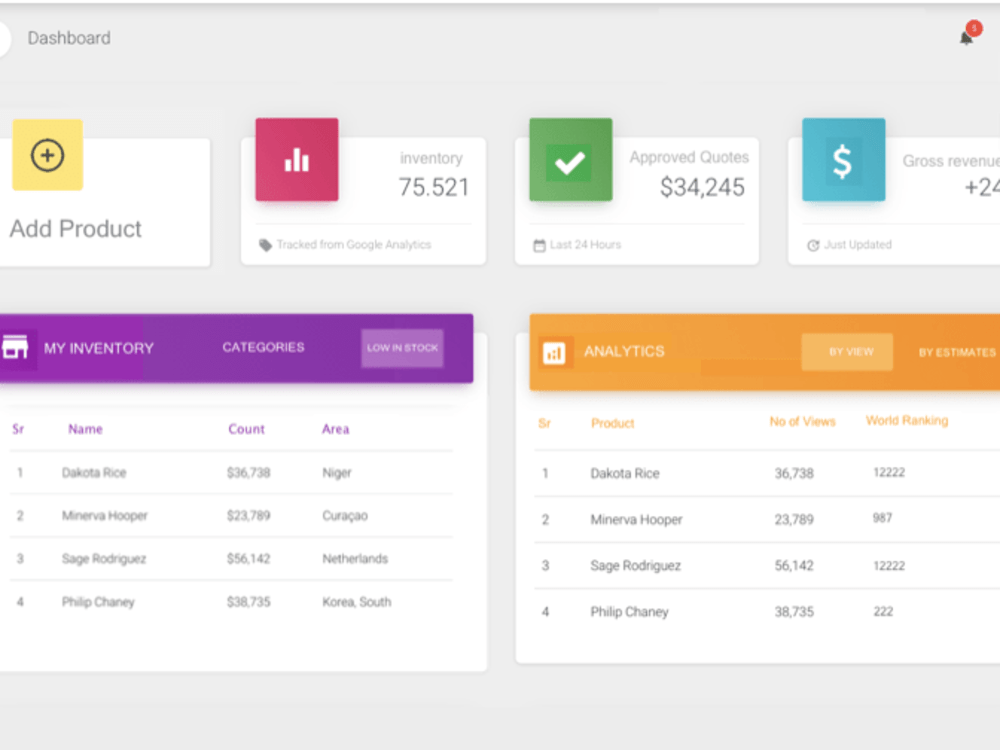The width and height of the screenshot is (1000, 750).
Task: Select Philip Chaney in the inventory table
Action: (x=98, y=602)
